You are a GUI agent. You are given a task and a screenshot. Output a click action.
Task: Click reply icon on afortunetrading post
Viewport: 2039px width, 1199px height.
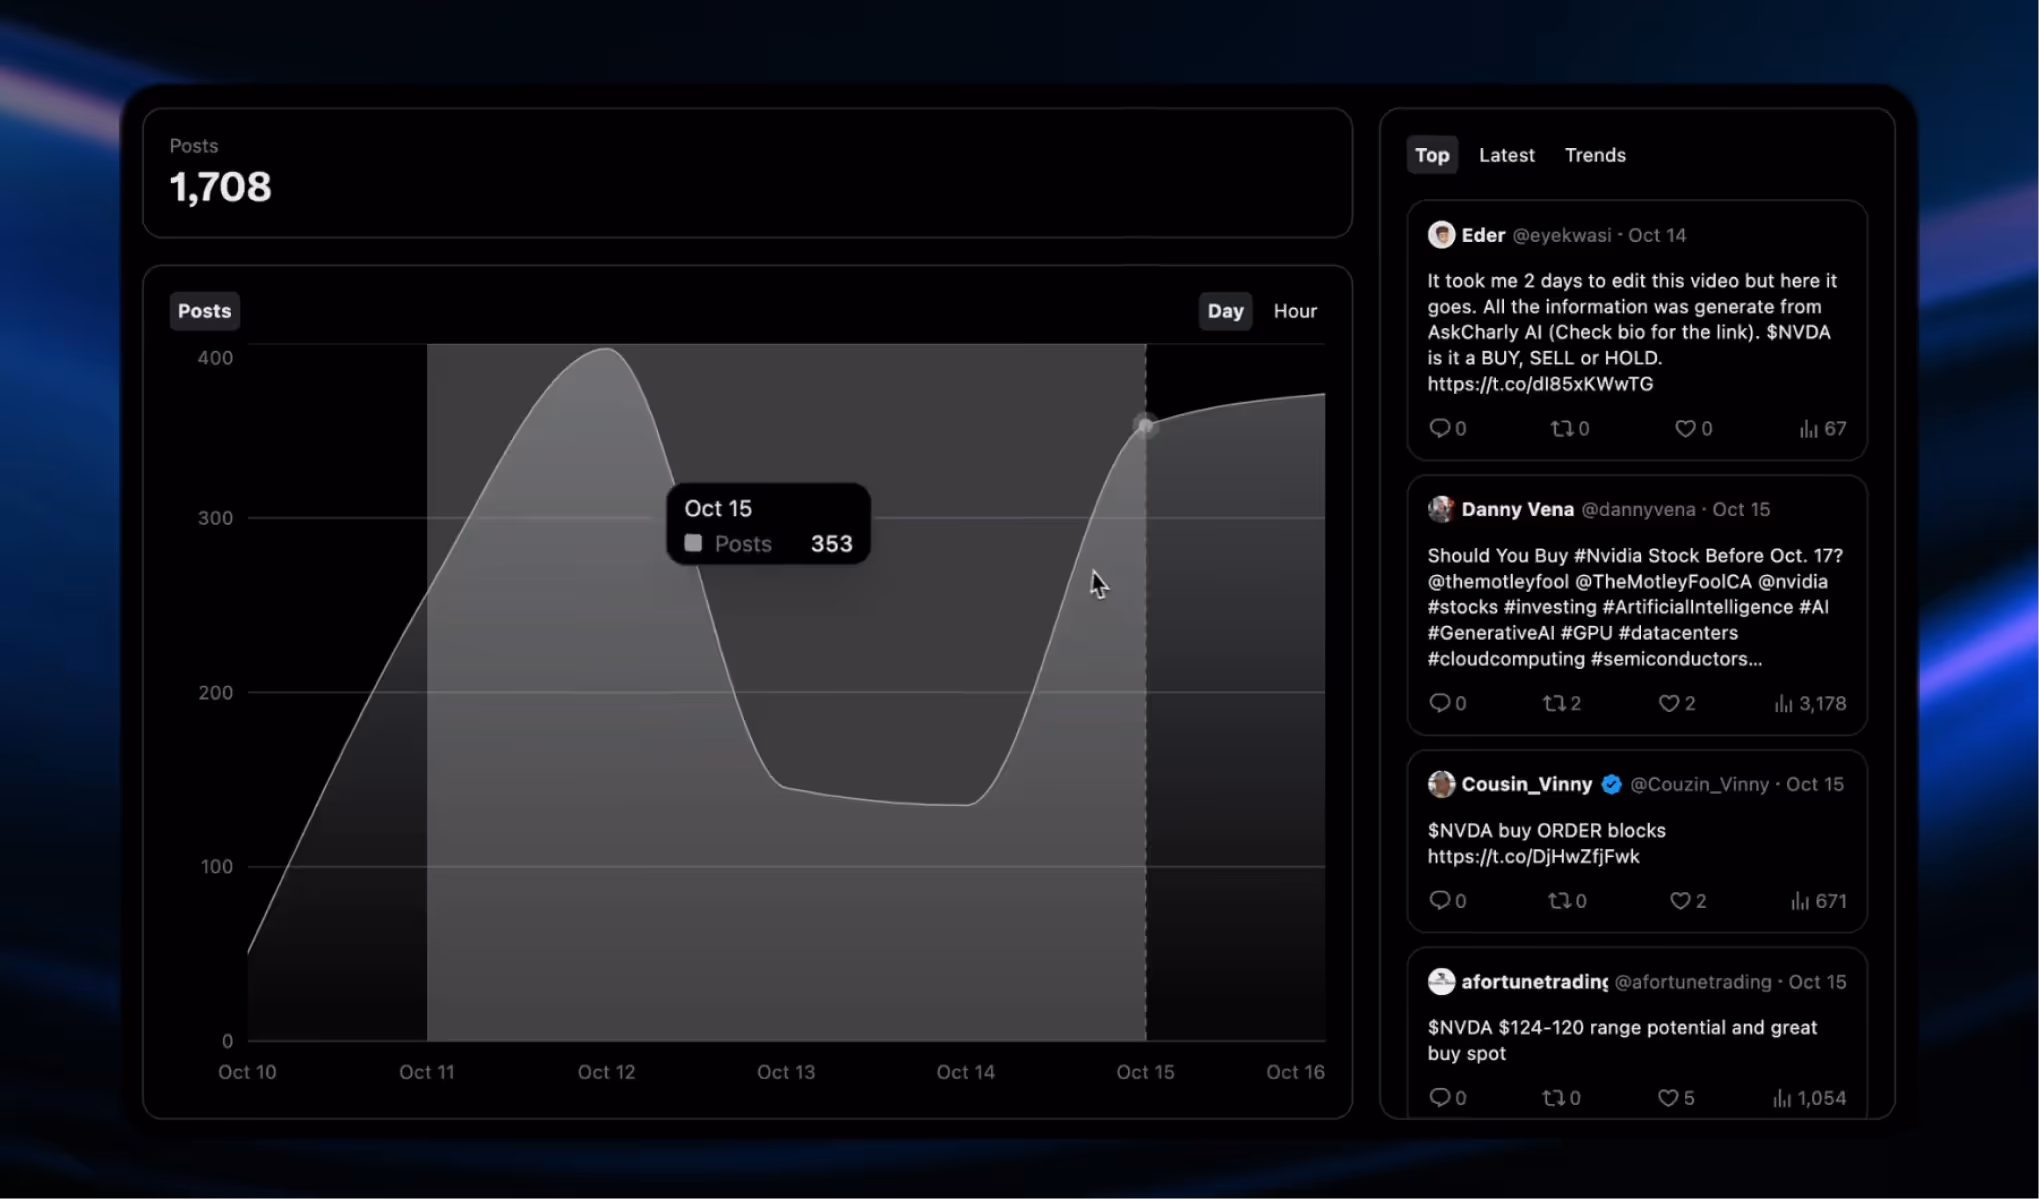coord(1439,1097)
